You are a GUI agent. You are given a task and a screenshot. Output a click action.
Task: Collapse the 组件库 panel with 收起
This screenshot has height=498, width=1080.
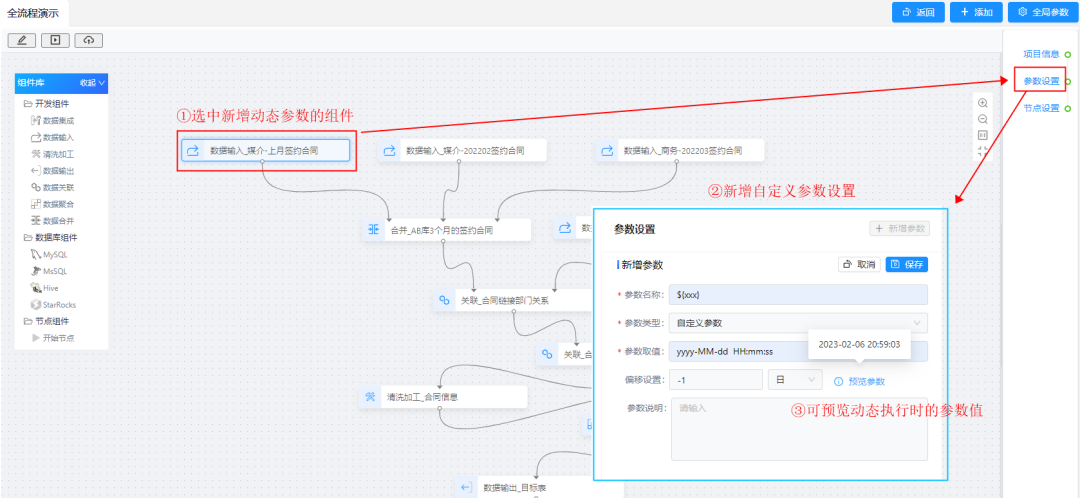92,83
